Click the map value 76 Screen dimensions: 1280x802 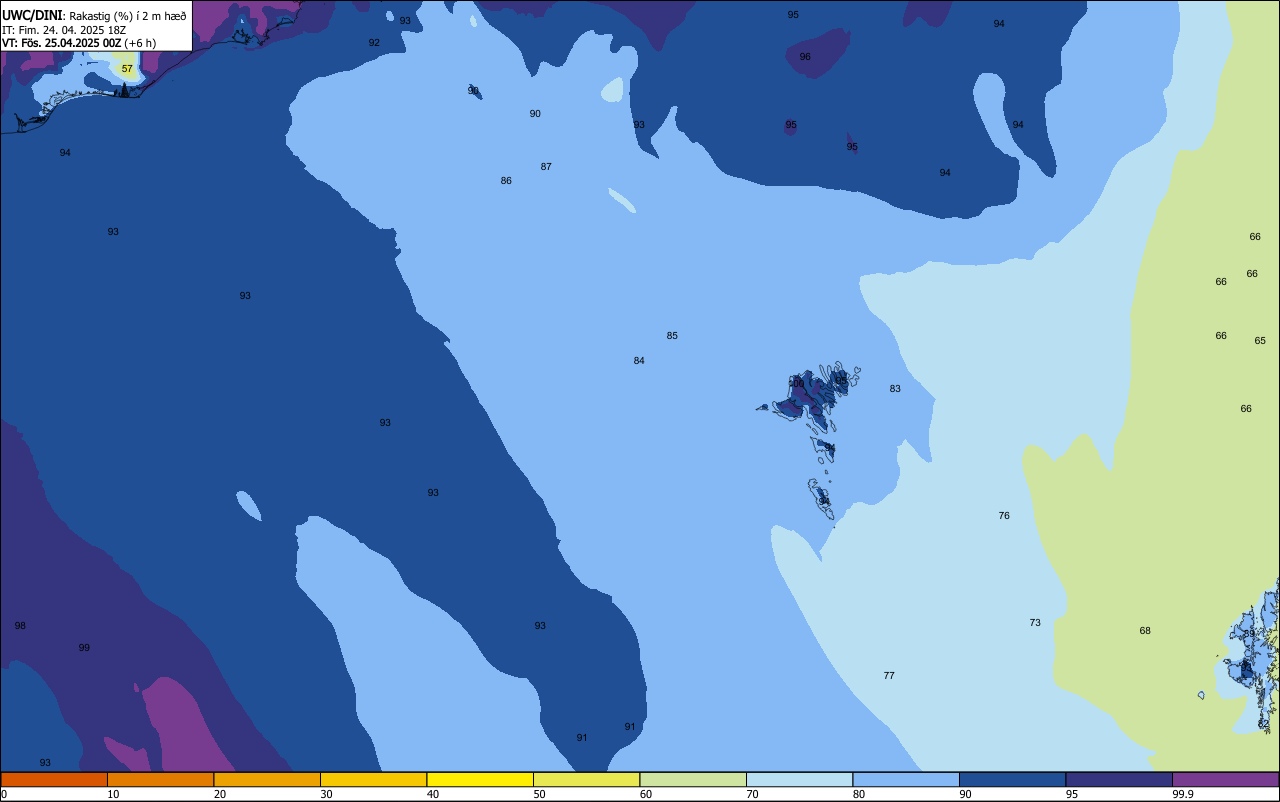click(1004, 516)
